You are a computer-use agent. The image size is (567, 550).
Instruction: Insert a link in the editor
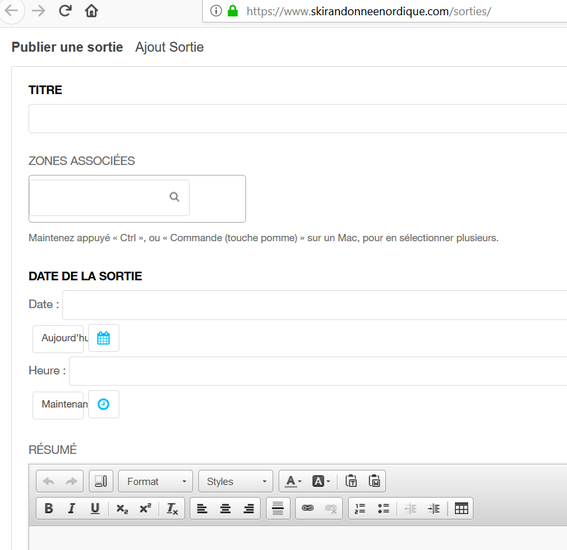pyautogui.click(x=307, y=508)
